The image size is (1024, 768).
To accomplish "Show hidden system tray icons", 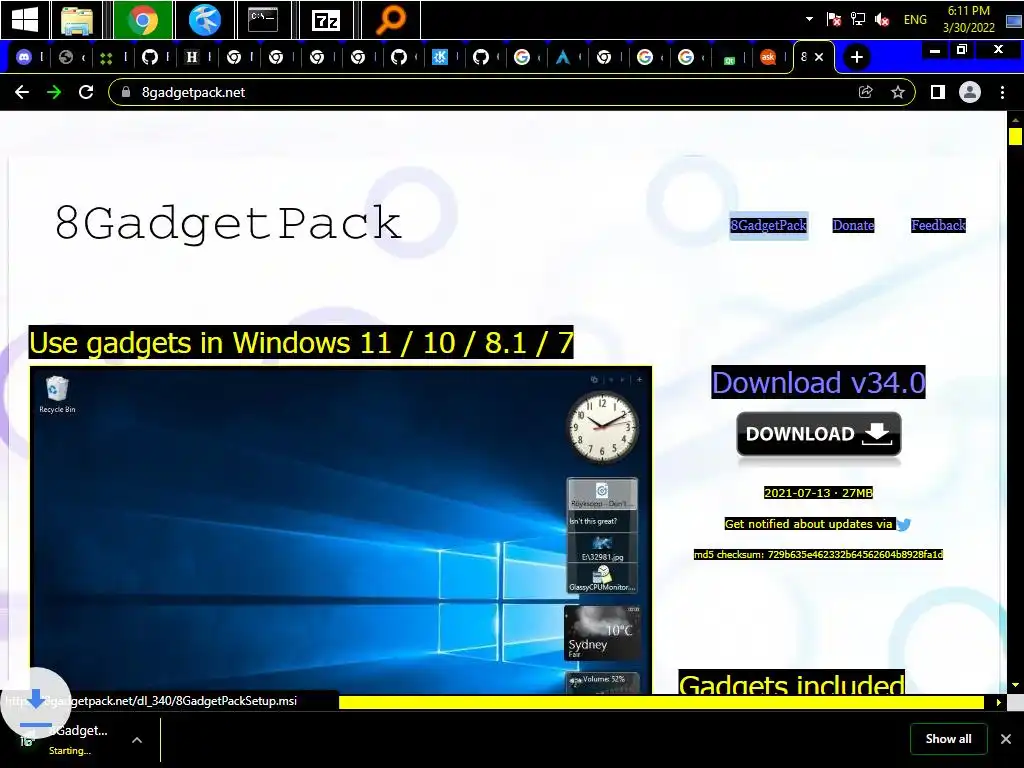I will coord(810,19).
